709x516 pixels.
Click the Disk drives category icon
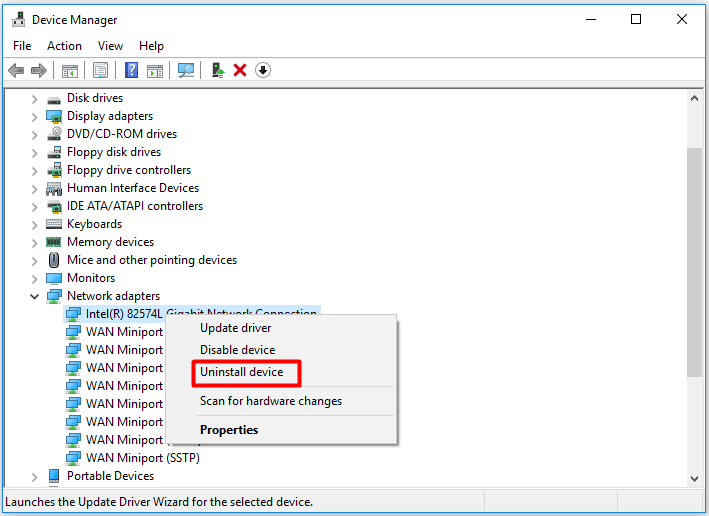coord(54,99)
